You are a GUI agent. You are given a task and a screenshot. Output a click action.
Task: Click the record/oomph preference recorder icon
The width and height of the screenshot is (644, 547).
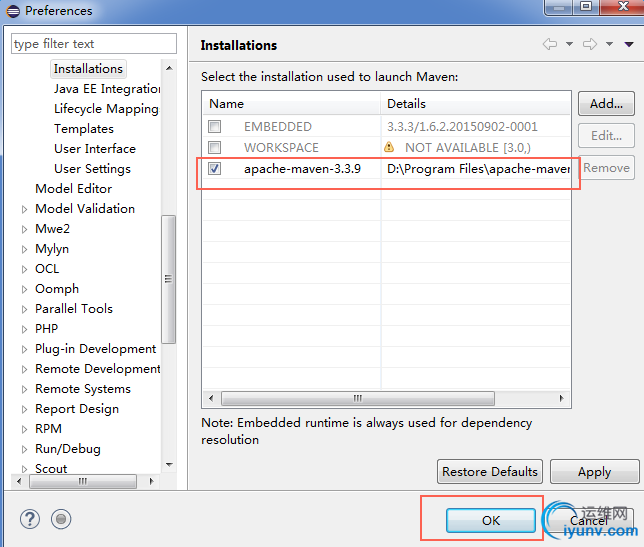coord(61,519)
